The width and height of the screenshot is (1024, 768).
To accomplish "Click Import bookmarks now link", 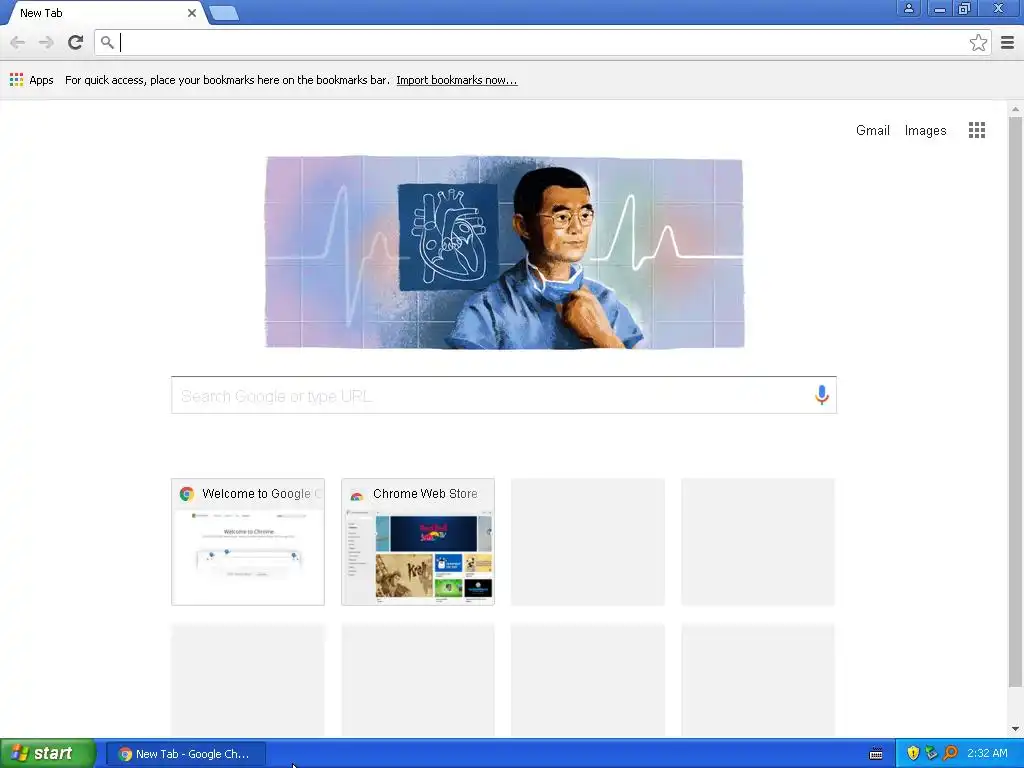I will point(456,80).
